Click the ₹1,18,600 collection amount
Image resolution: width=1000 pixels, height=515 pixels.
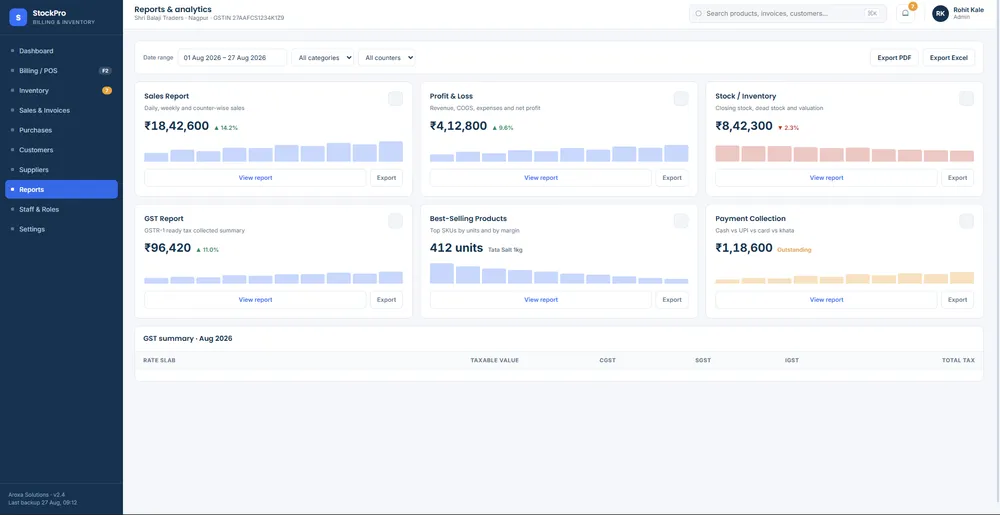(x=744, y=248)
